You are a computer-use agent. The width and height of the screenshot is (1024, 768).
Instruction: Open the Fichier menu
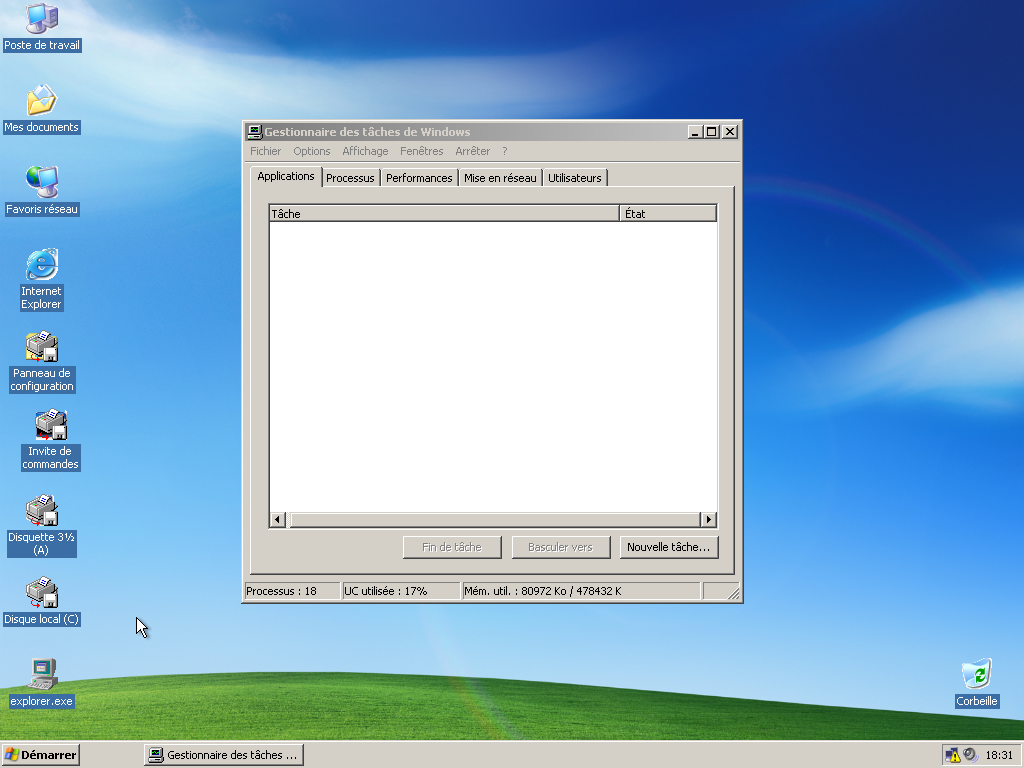click(x=266, y=151)
